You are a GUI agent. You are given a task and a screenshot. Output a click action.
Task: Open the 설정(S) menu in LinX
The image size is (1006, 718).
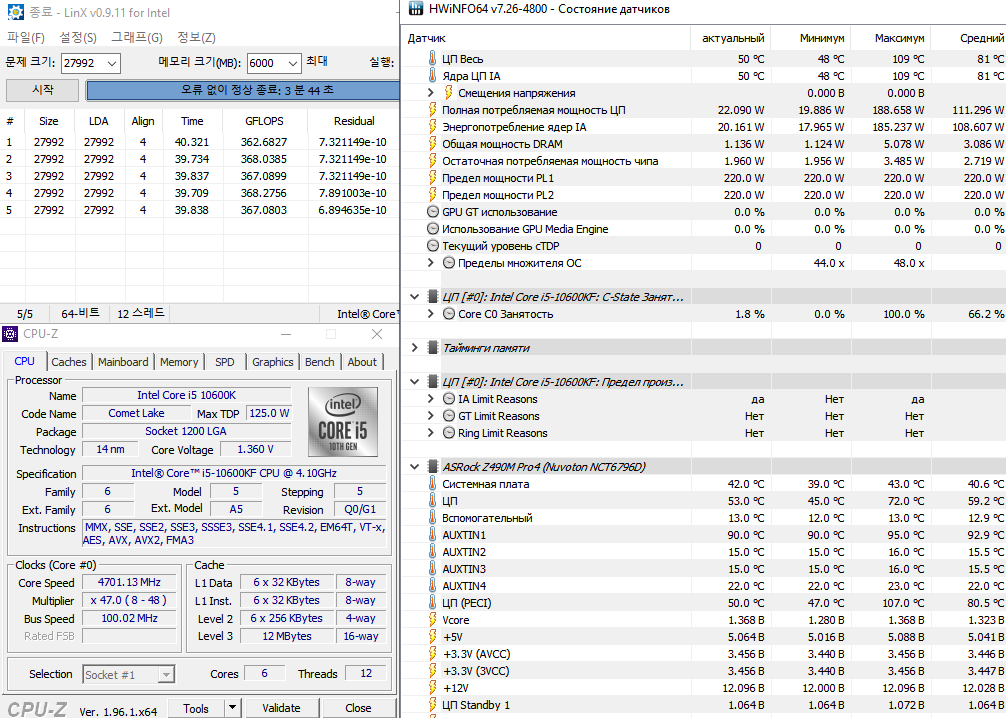(78, 38)
